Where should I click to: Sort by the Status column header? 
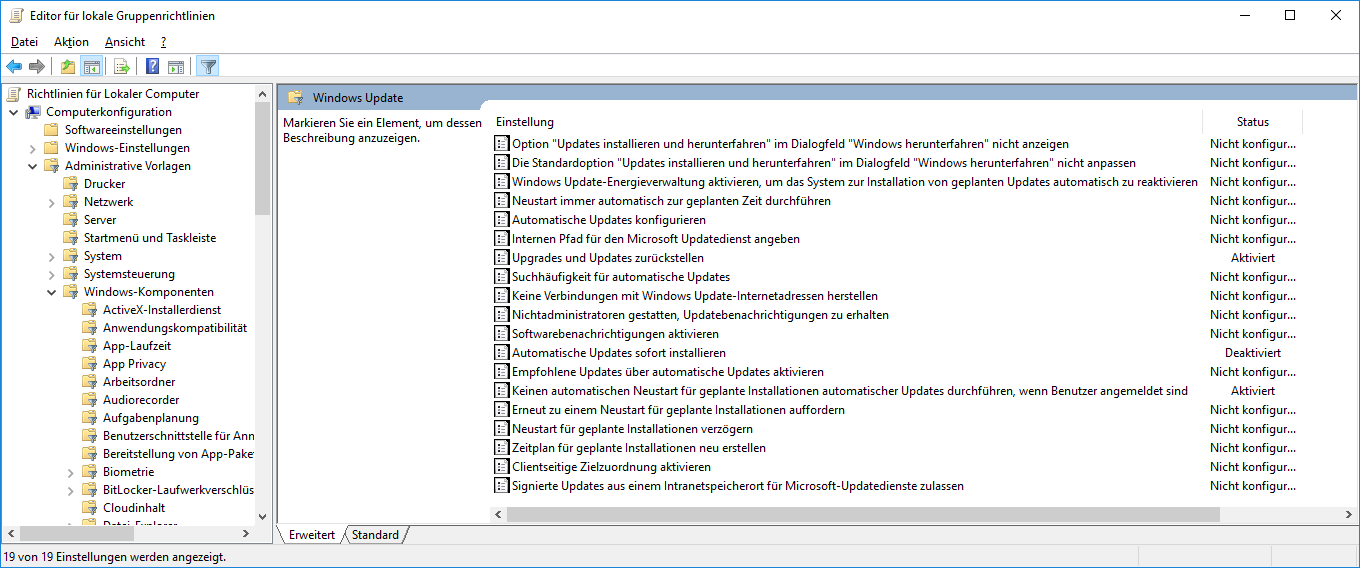tap(1252, 122)
